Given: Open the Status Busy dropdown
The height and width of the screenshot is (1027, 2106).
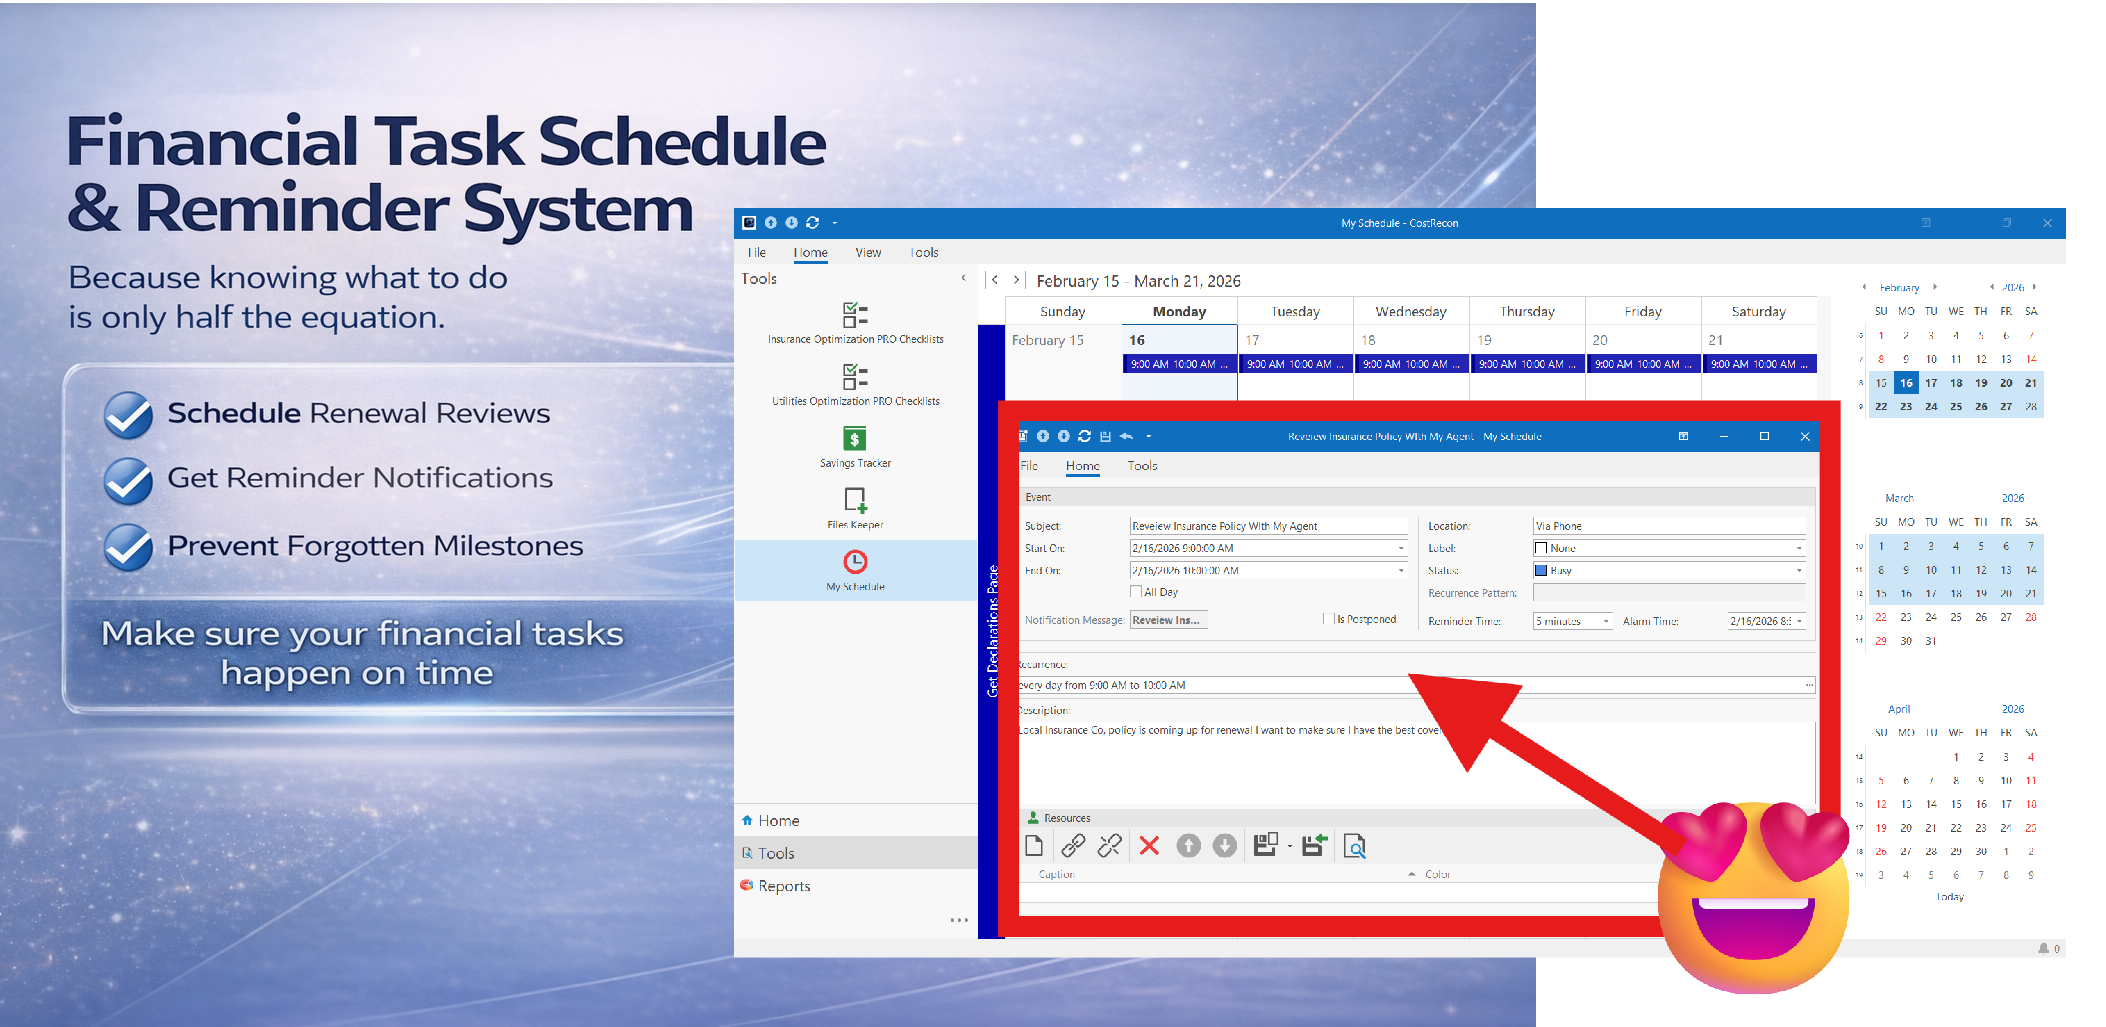Looking at the screenshot, I should (1798, 571).
